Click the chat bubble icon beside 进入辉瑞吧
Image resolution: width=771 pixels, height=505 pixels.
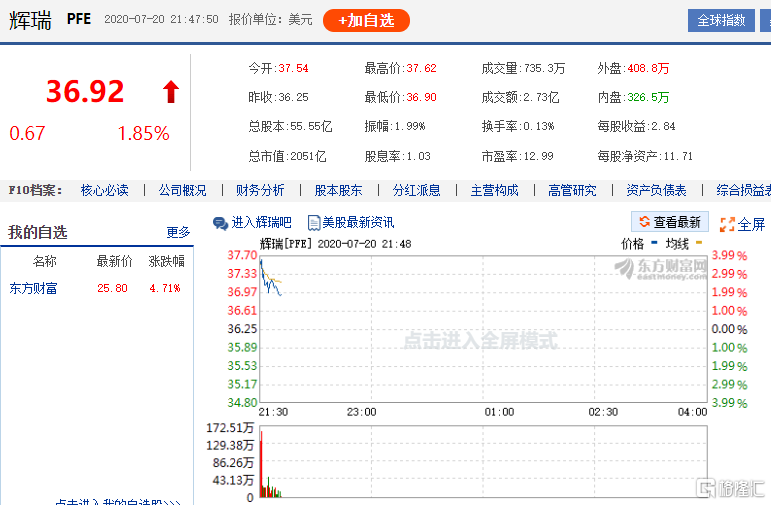[220, 223]
